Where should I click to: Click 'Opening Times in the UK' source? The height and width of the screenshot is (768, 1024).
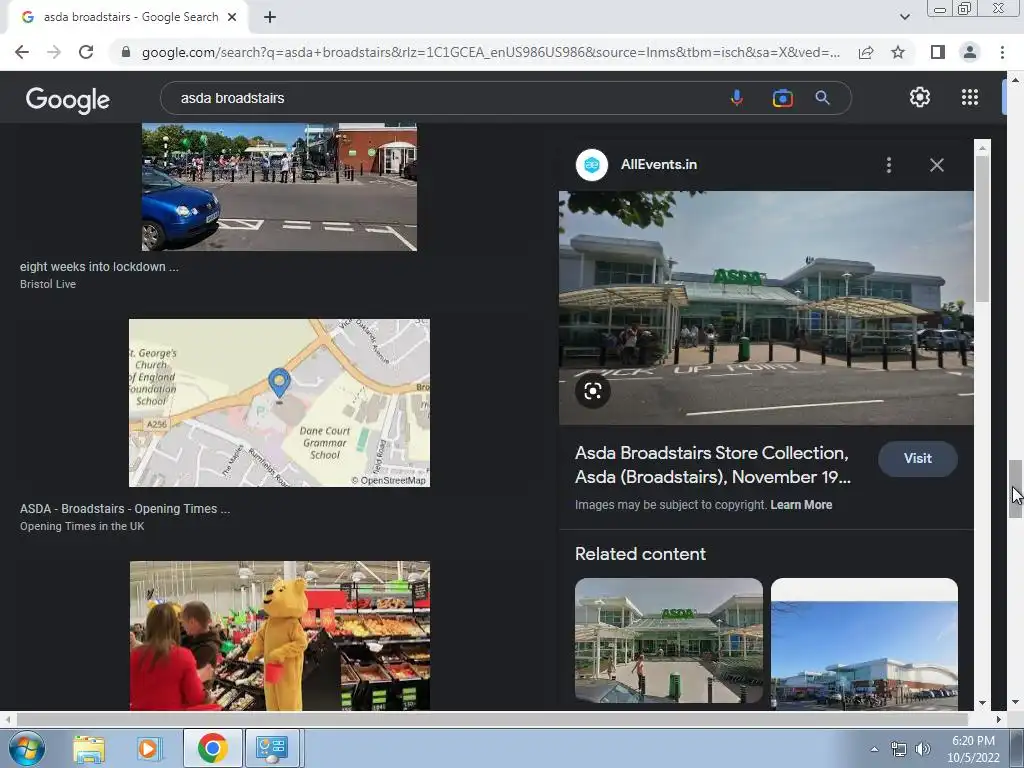point(82,526)
